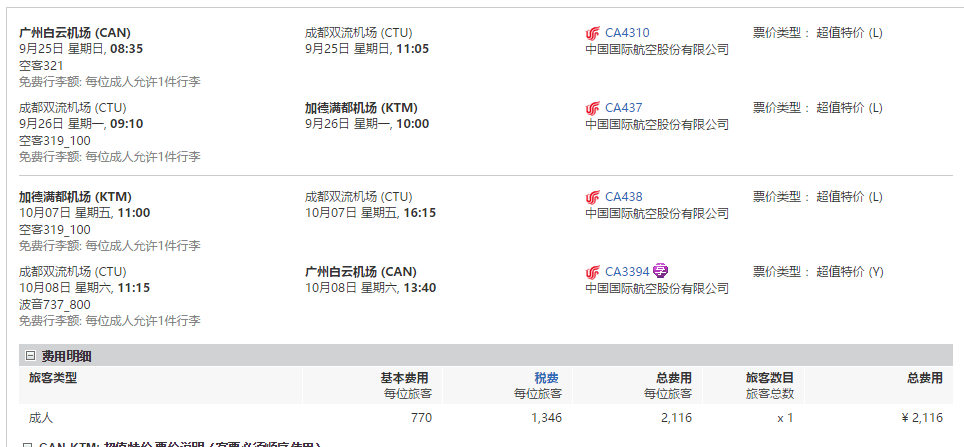Collapse the 费用明细 section via minus box
This screenshot has height=447, width=964.
tap(30, 355)
